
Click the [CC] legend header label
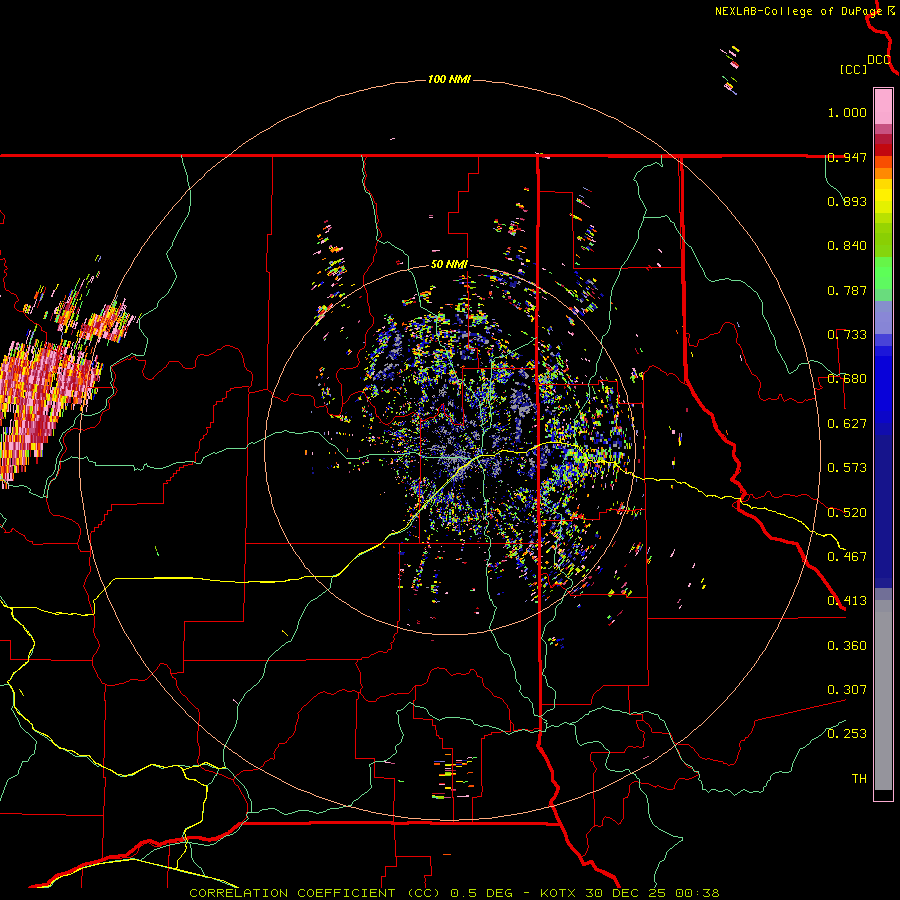tap(854, 69)
